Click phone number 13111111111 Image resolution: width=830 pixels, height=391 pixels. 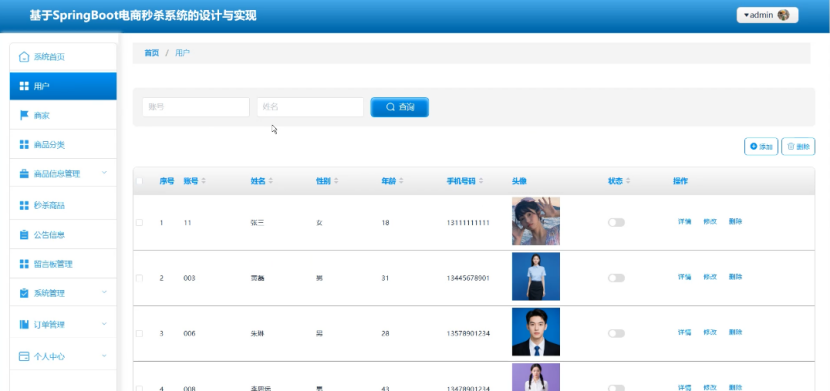[x=468, y=223]
